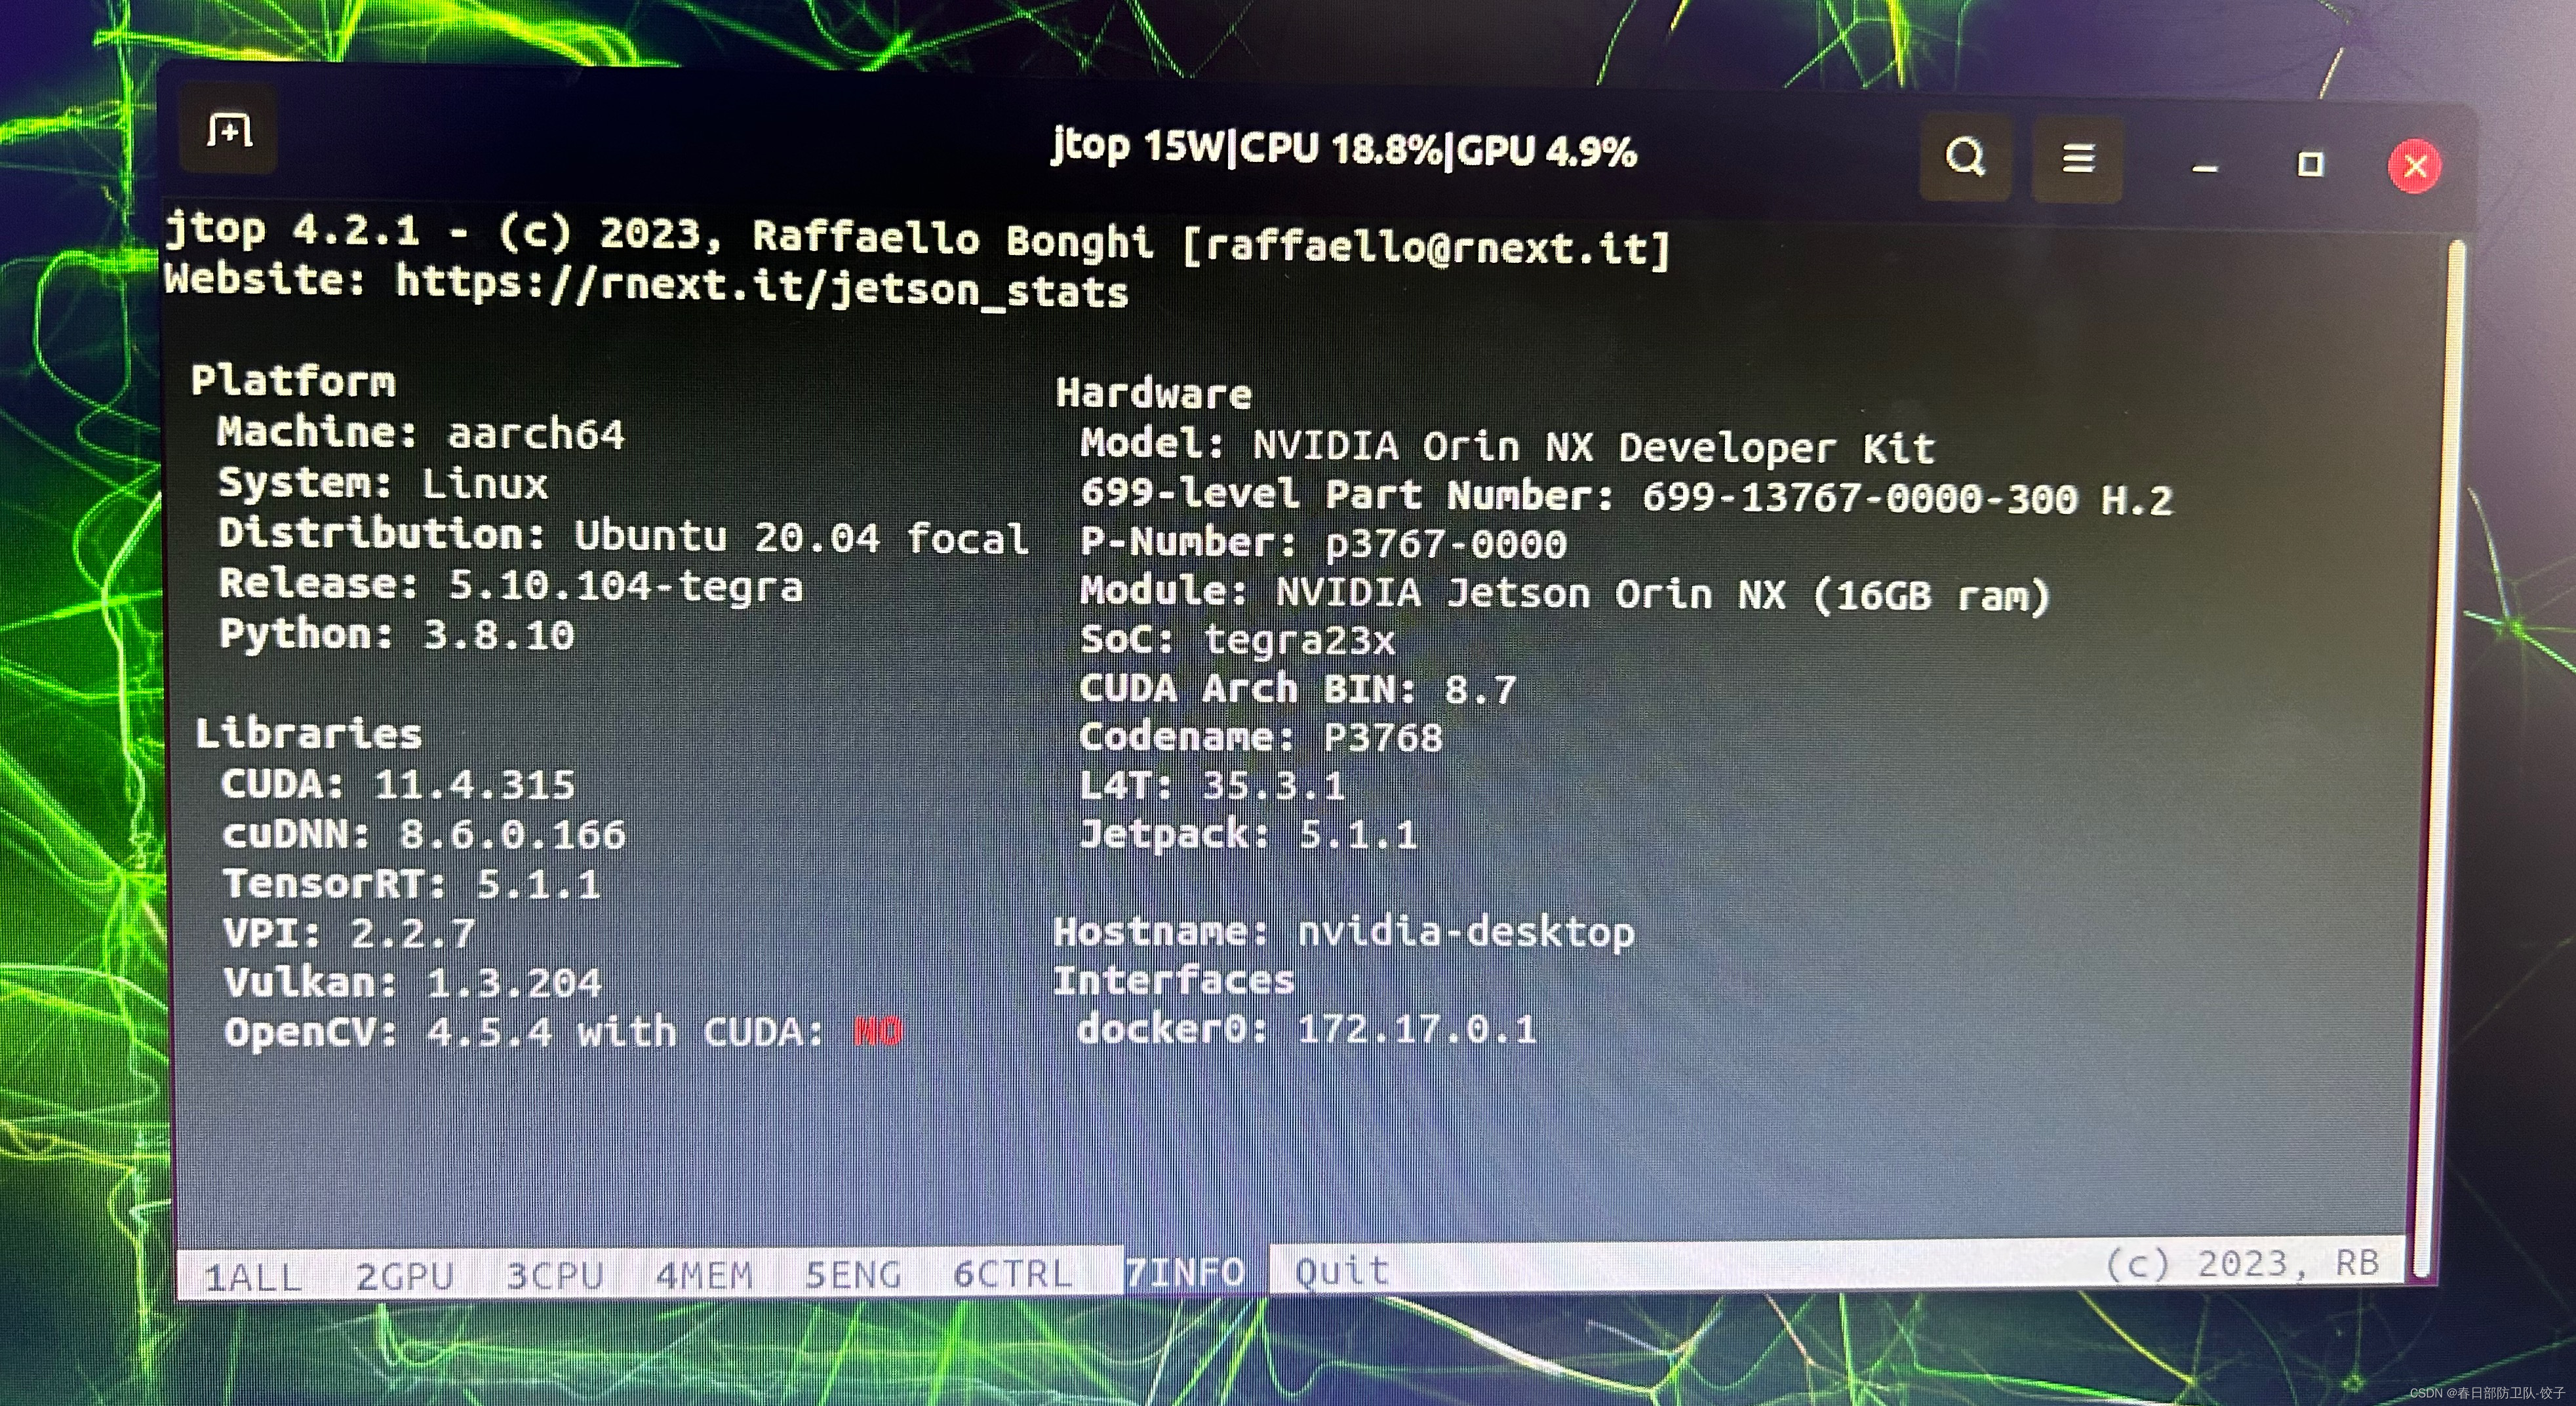Minimize the jtop terminal window
Viewport: 2576px width, 1406px height.
[2205, 167]
